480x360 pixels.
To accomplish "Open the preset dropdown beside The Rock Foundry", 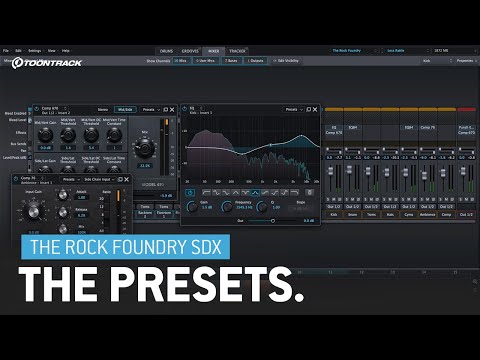I will click(x=405, y=51).
